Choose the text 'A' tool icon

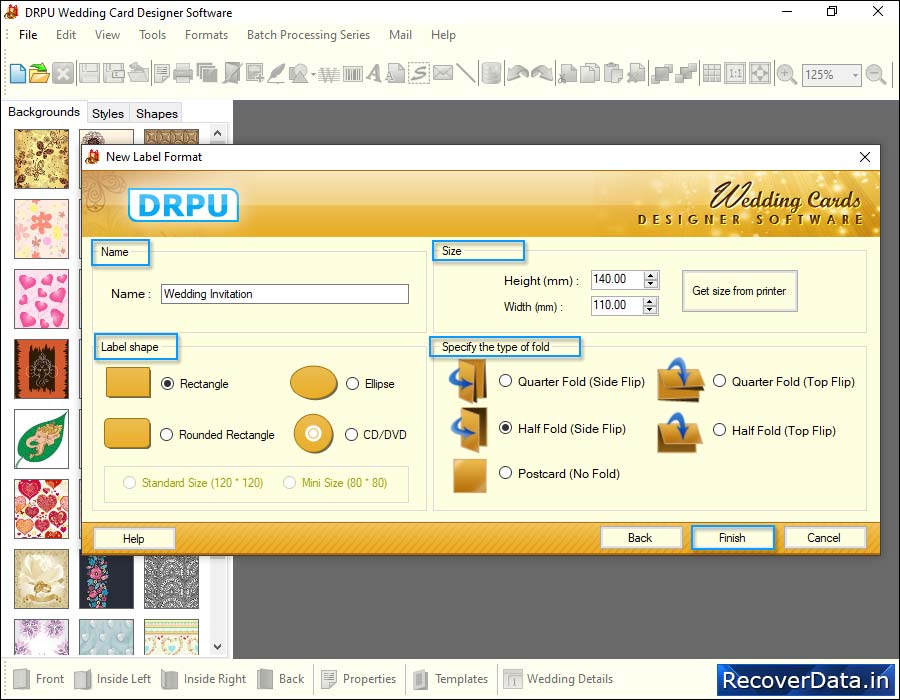374,74
